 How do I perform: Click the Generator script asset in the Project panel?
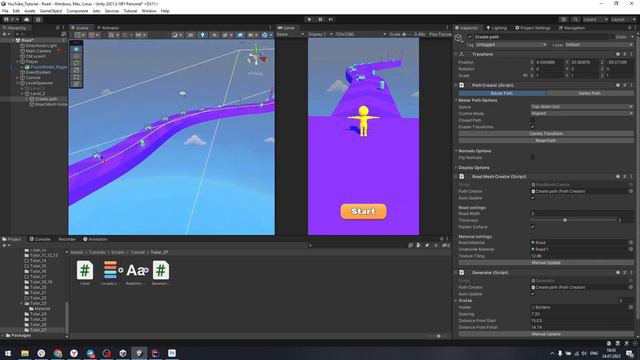click(161, 270)
